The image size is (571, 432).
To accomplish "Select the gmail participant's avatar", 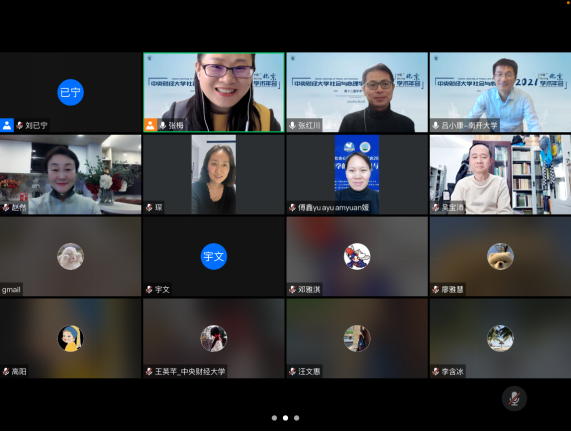I will [x=70, y=256].
